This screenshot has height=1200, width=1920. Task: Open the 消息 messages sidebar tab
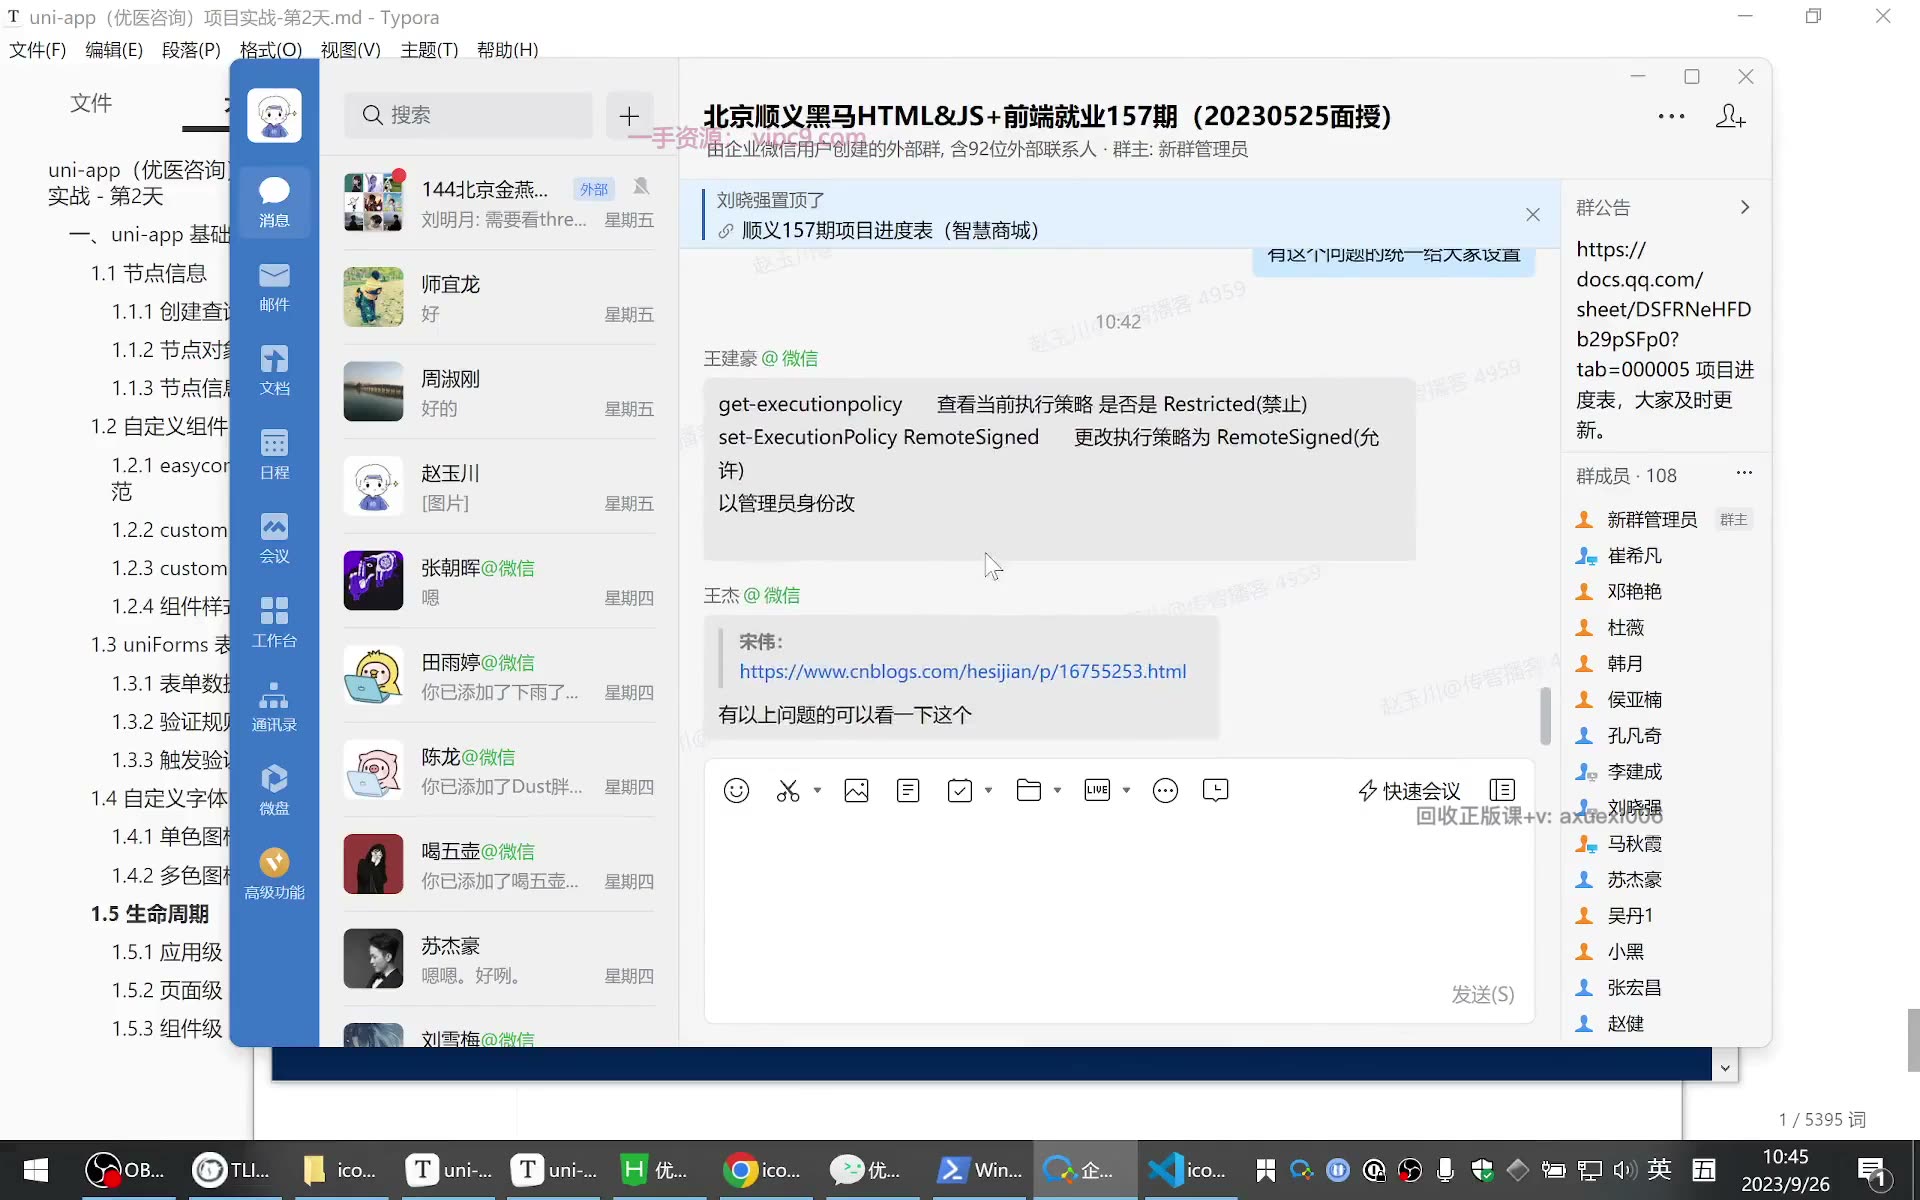[x=274, y=202]
